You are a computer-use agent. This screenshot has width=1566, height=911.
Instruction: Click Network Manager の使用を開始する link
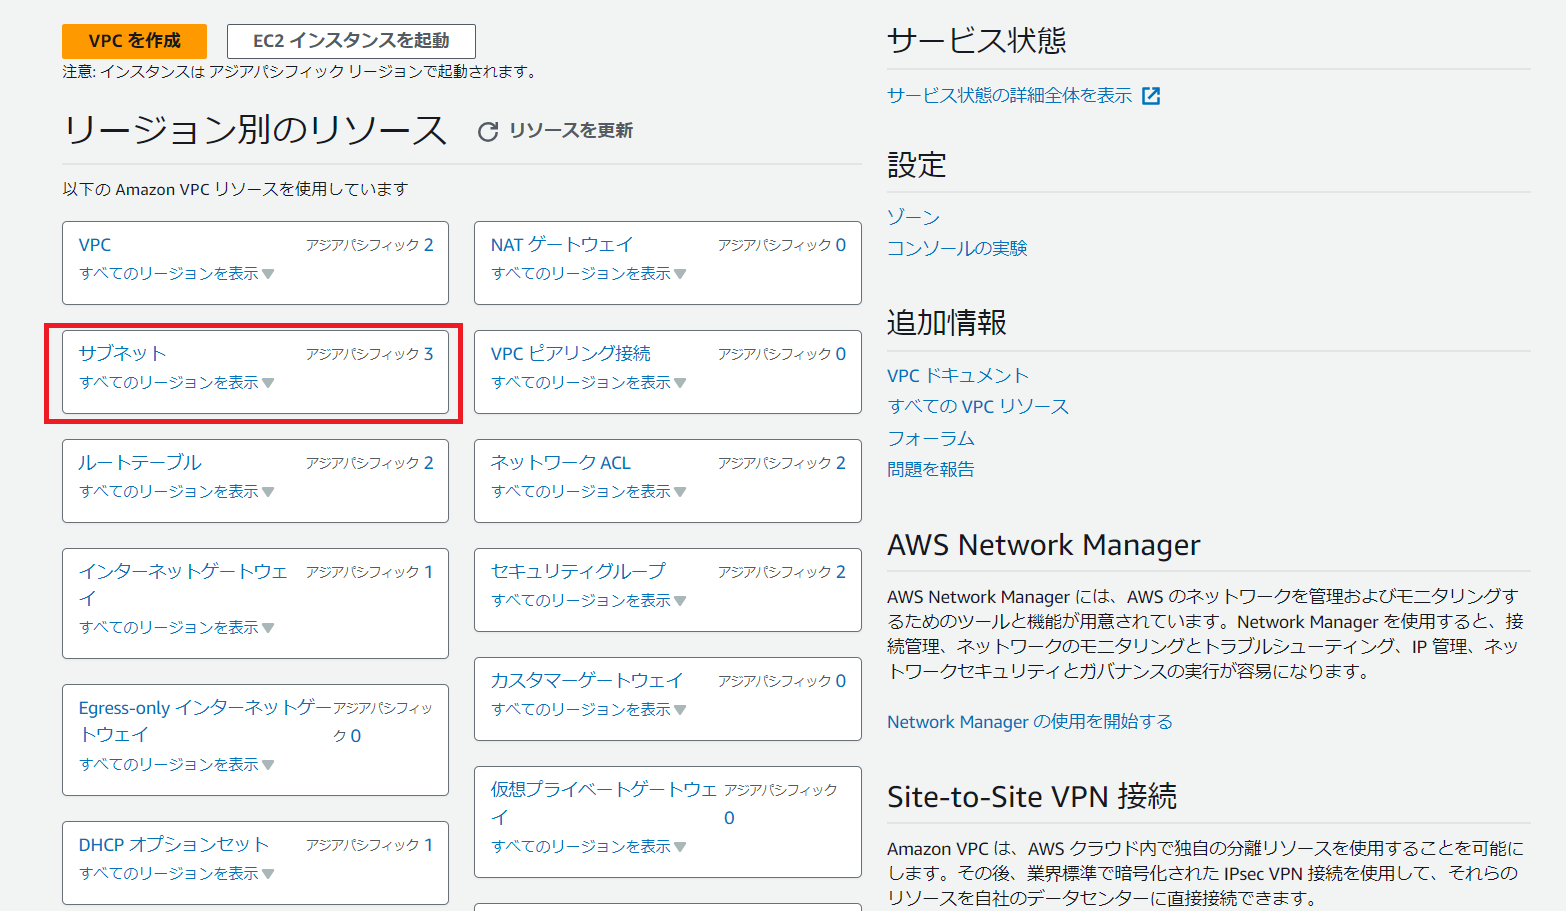click(1029, 722)
